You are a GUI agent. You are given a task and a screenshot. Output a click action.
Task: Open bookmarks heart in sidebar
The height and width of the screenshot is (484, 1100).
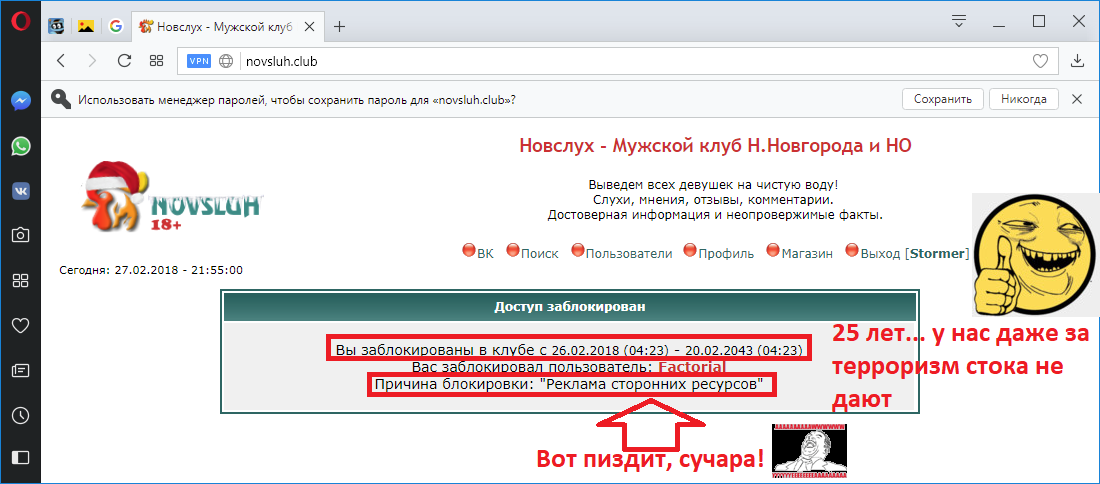pyautogui.click(x=20, y=325)
